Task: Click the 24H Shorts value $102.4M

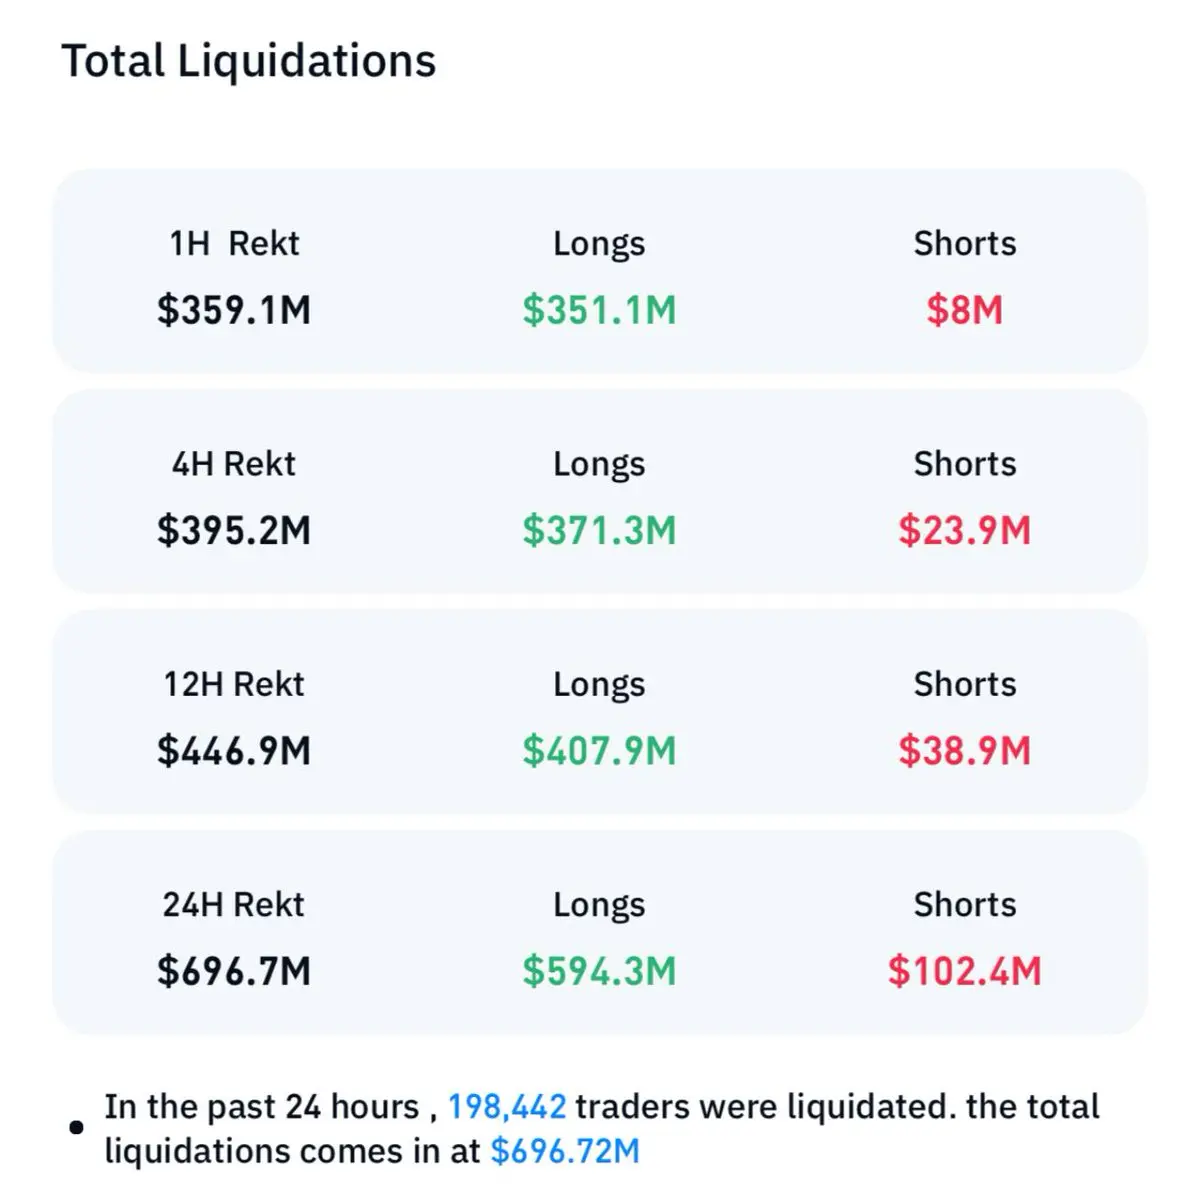Action: coord(964,971)
